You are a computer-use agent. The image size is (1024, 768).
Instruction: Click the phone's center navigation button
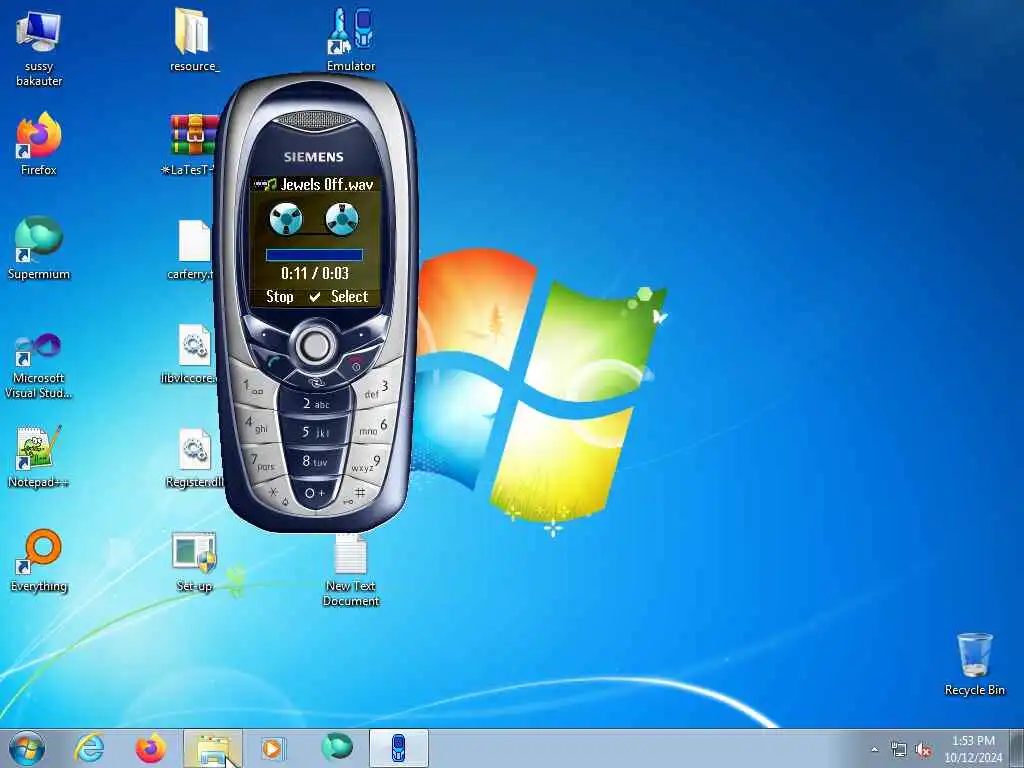(x=315, y=346)
